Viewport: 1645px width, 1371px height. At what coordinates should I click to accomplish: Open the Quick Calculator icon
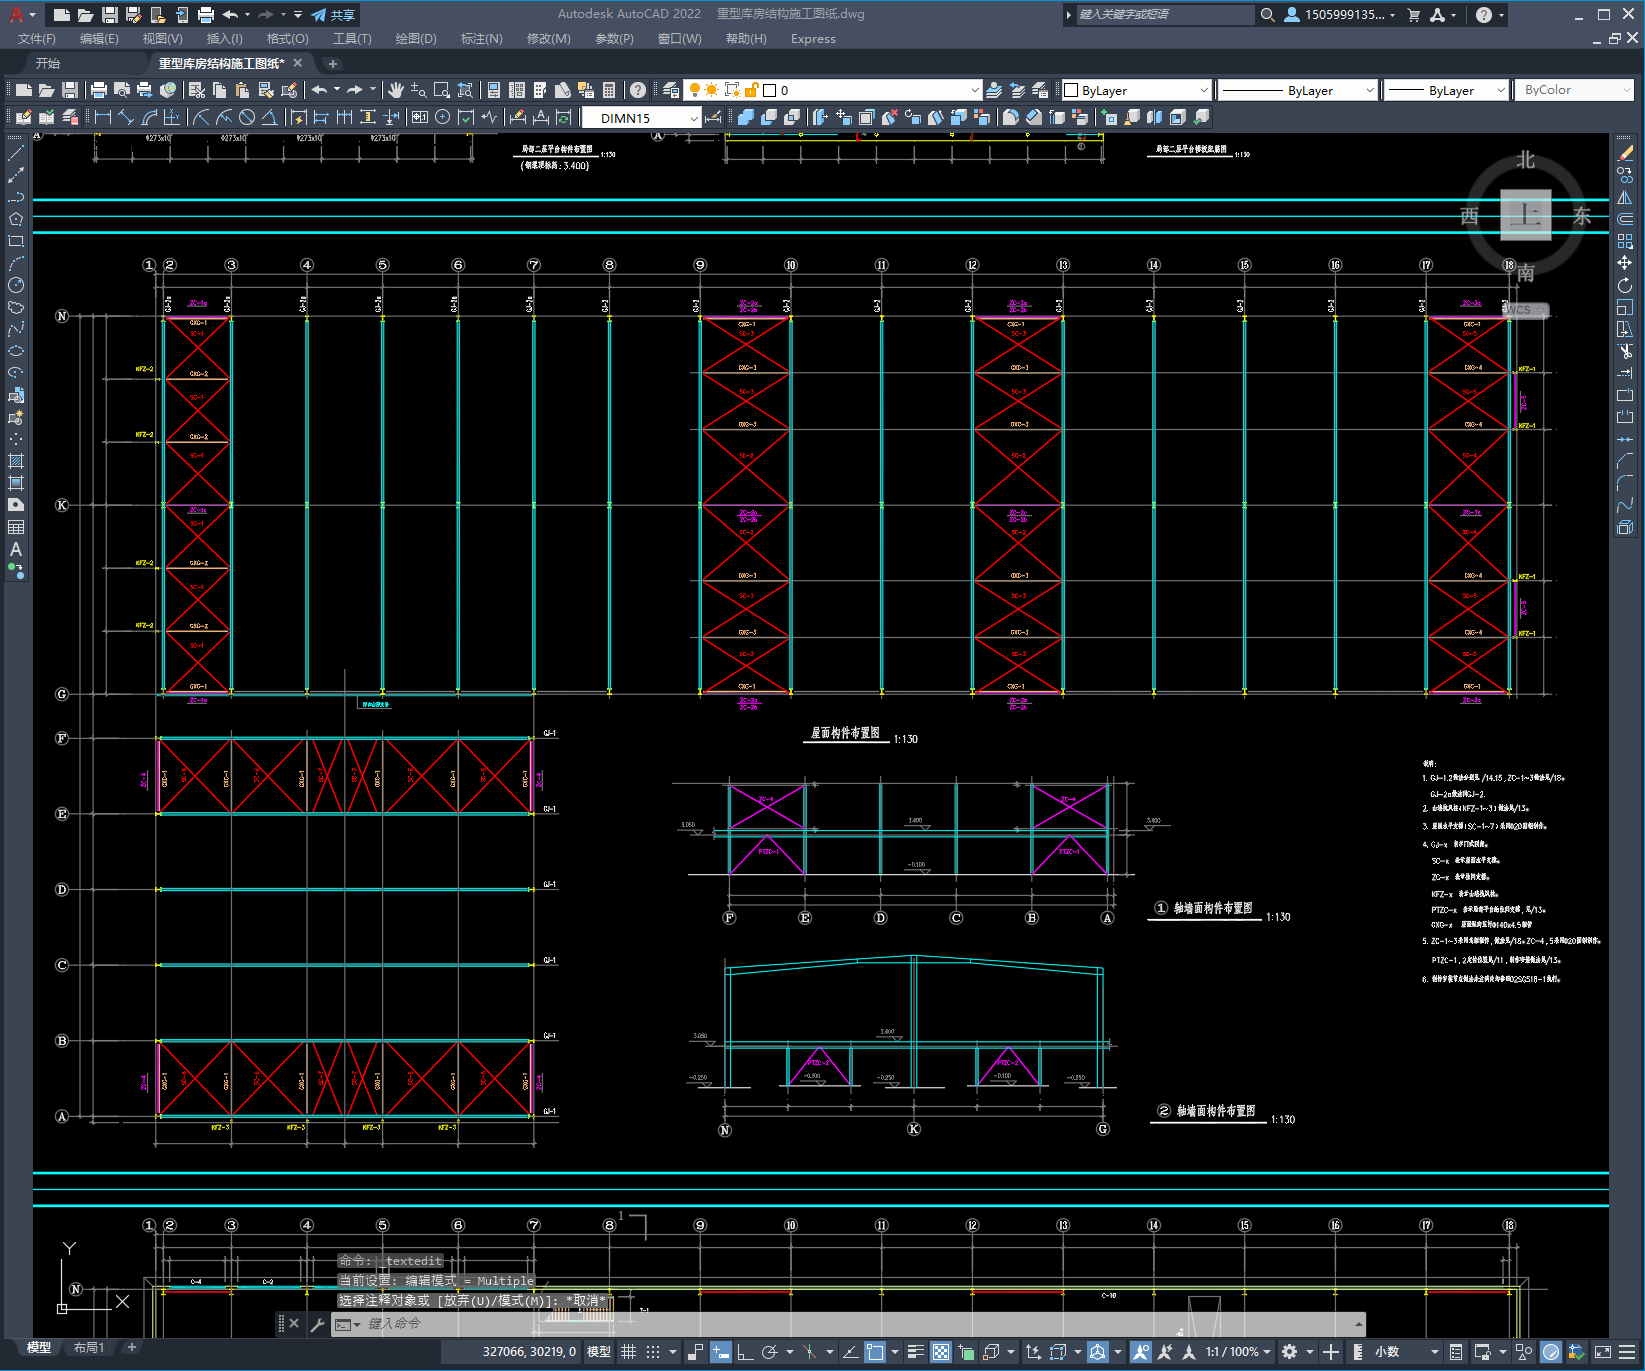[x=609, y=90]
